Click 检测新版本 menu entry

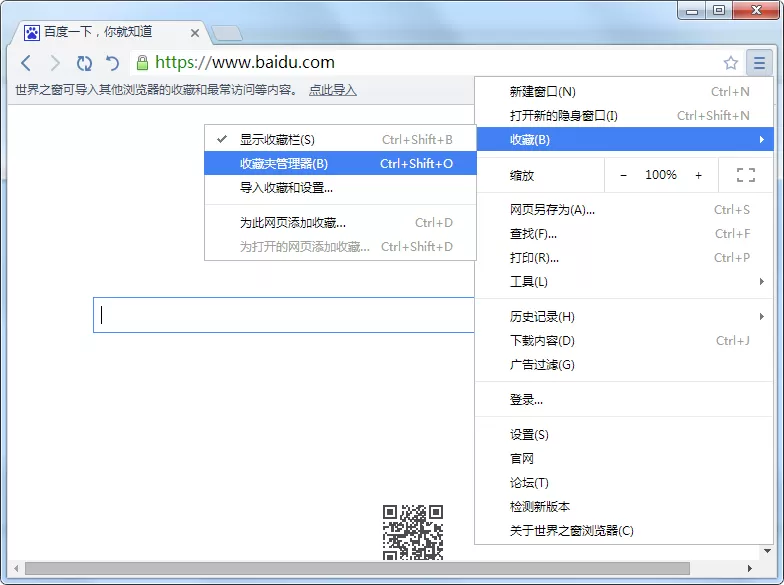[624, 506]
